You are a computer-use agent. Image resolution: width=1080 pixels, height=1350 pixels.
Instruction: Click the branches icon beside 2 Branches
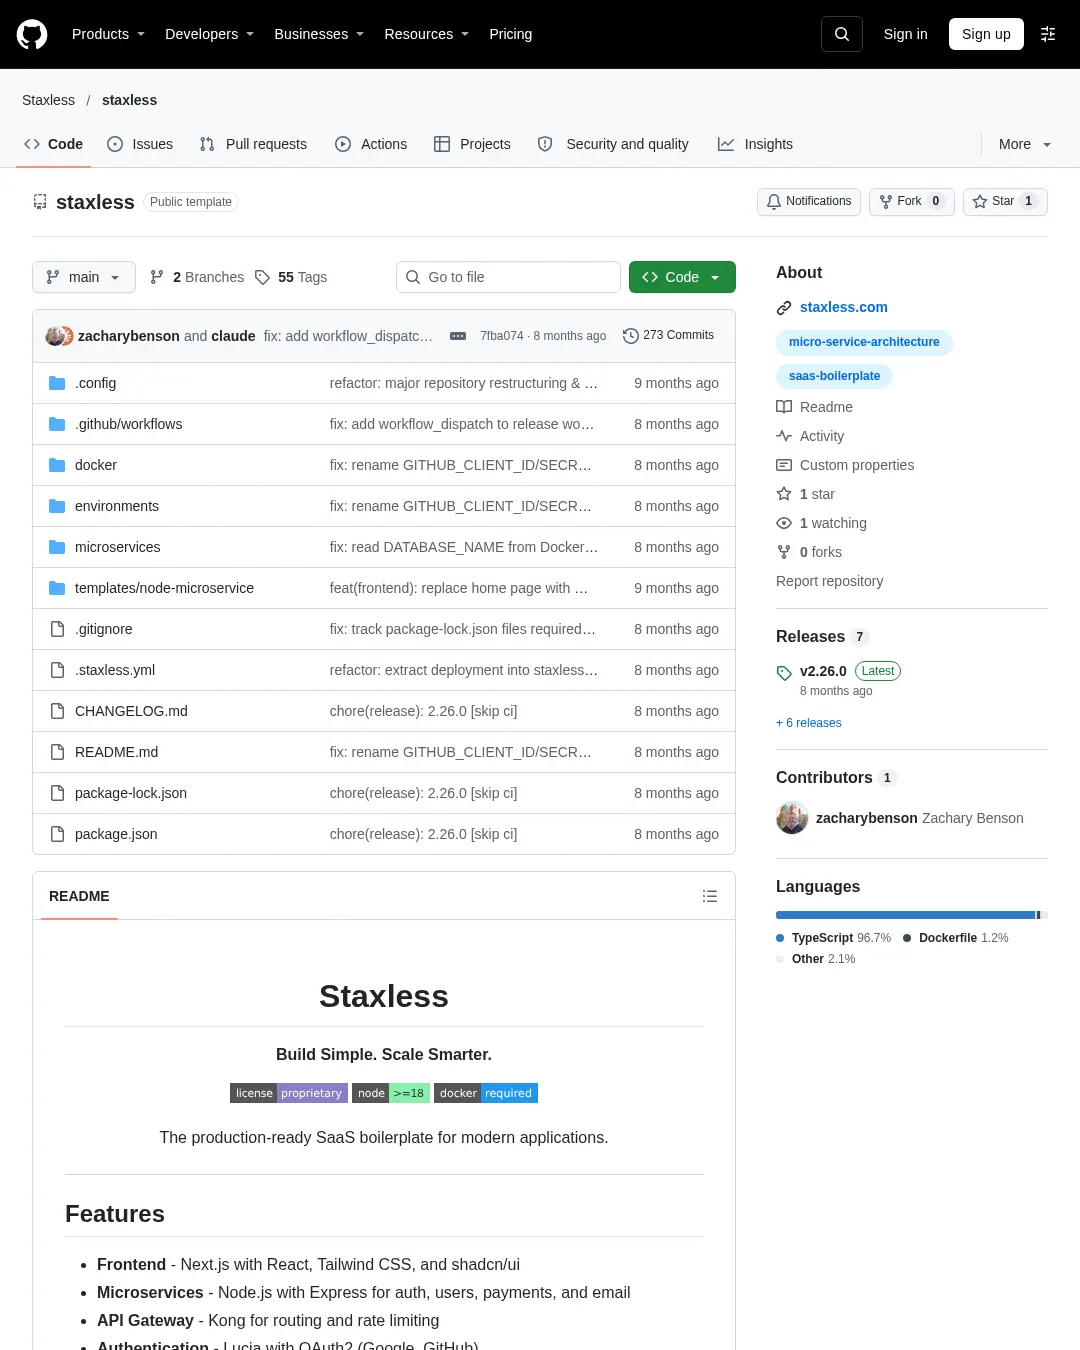tap(157, 277)
